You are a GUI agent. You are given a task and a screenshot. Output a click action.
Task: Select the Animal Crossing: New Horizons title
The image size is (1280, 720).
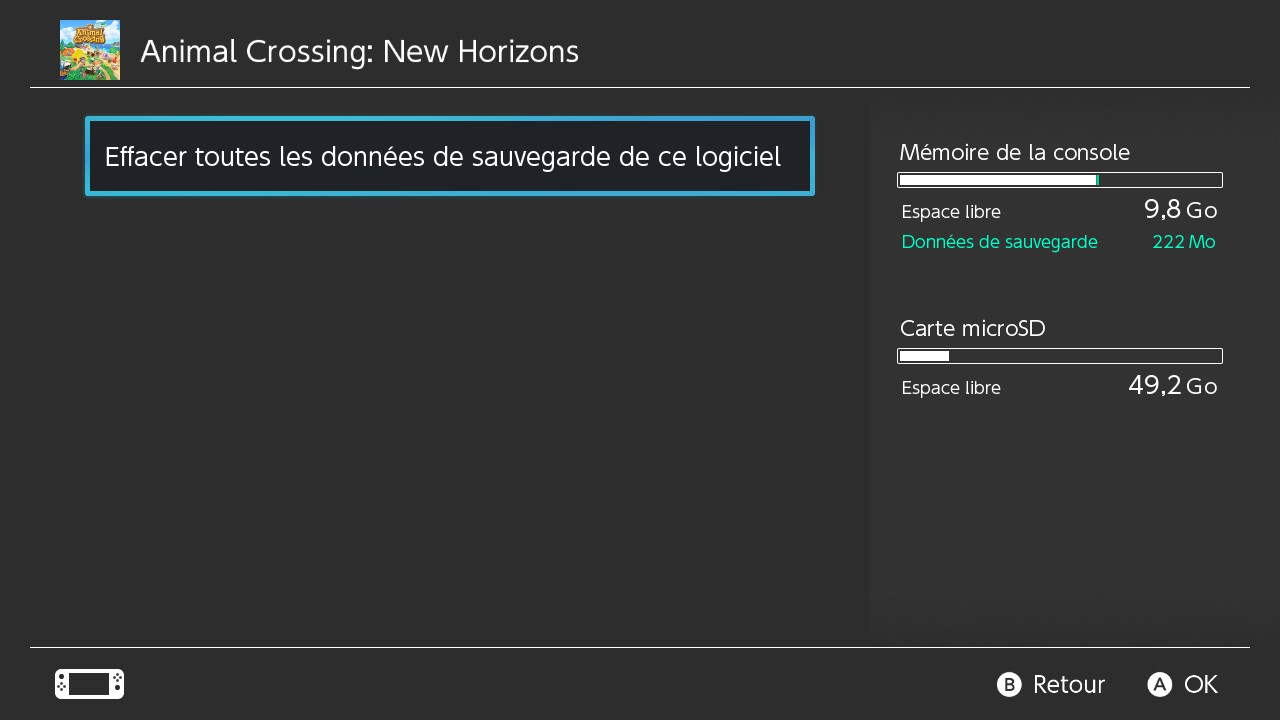point(359,52)
